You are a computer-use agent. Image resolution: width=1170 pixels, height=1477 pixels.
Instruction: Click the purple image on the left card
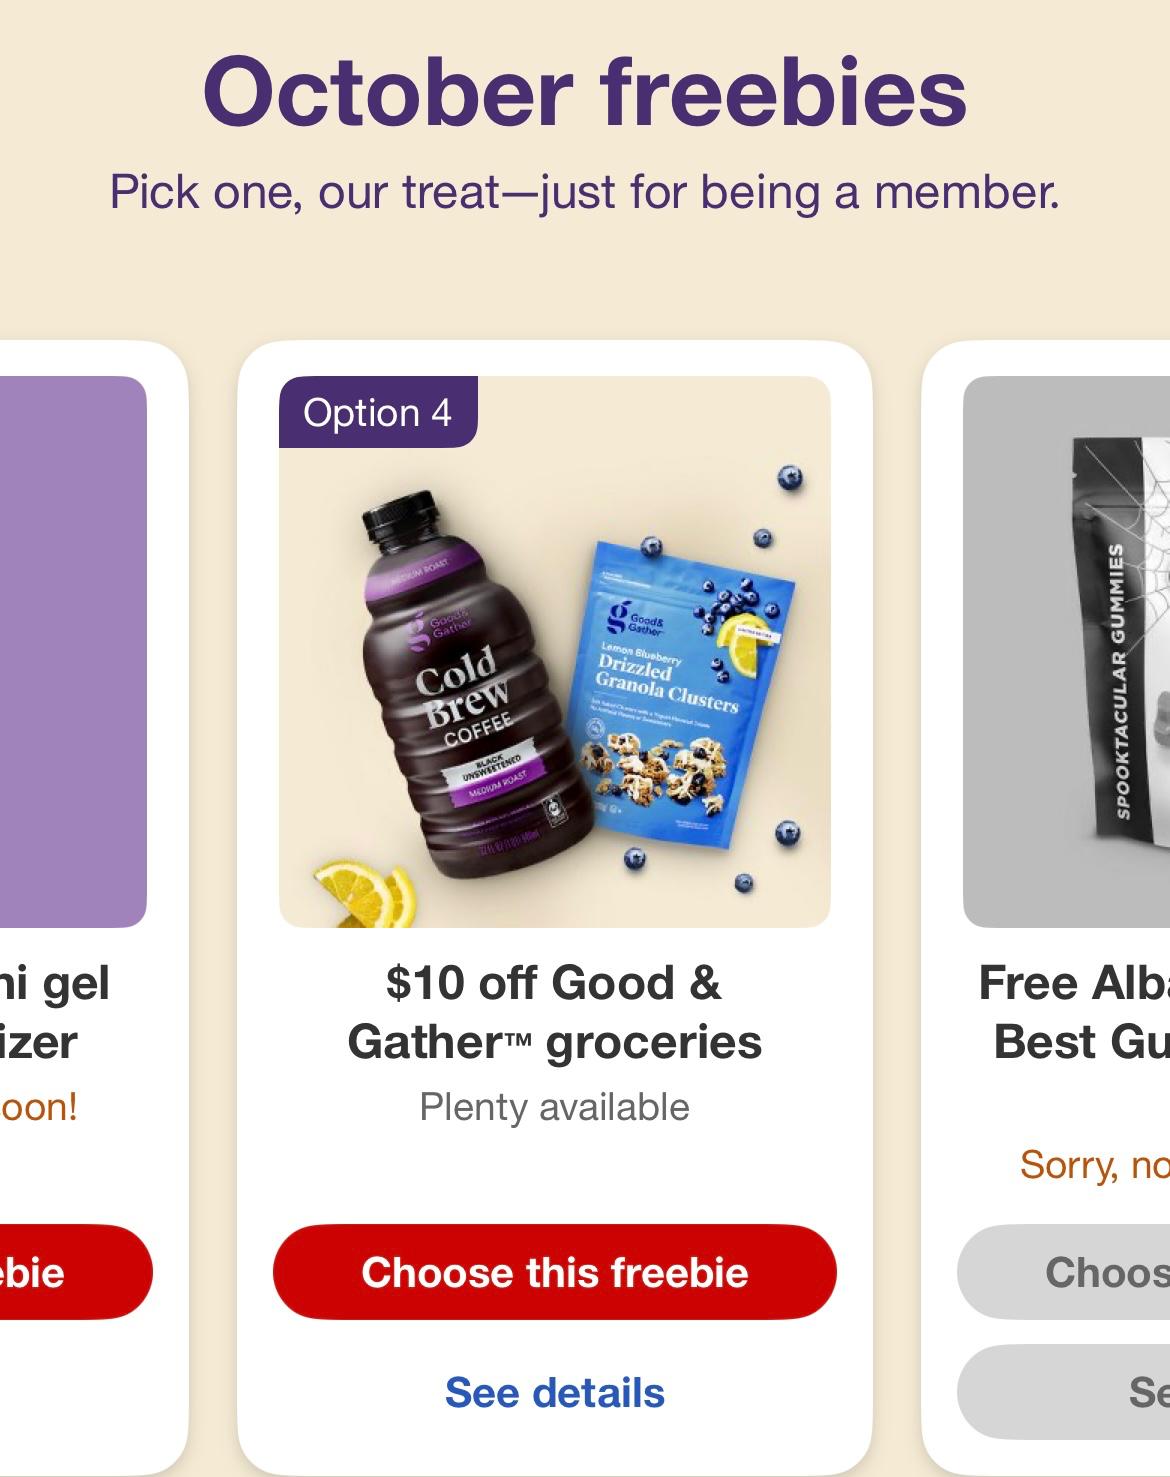[x=72, y=650]
